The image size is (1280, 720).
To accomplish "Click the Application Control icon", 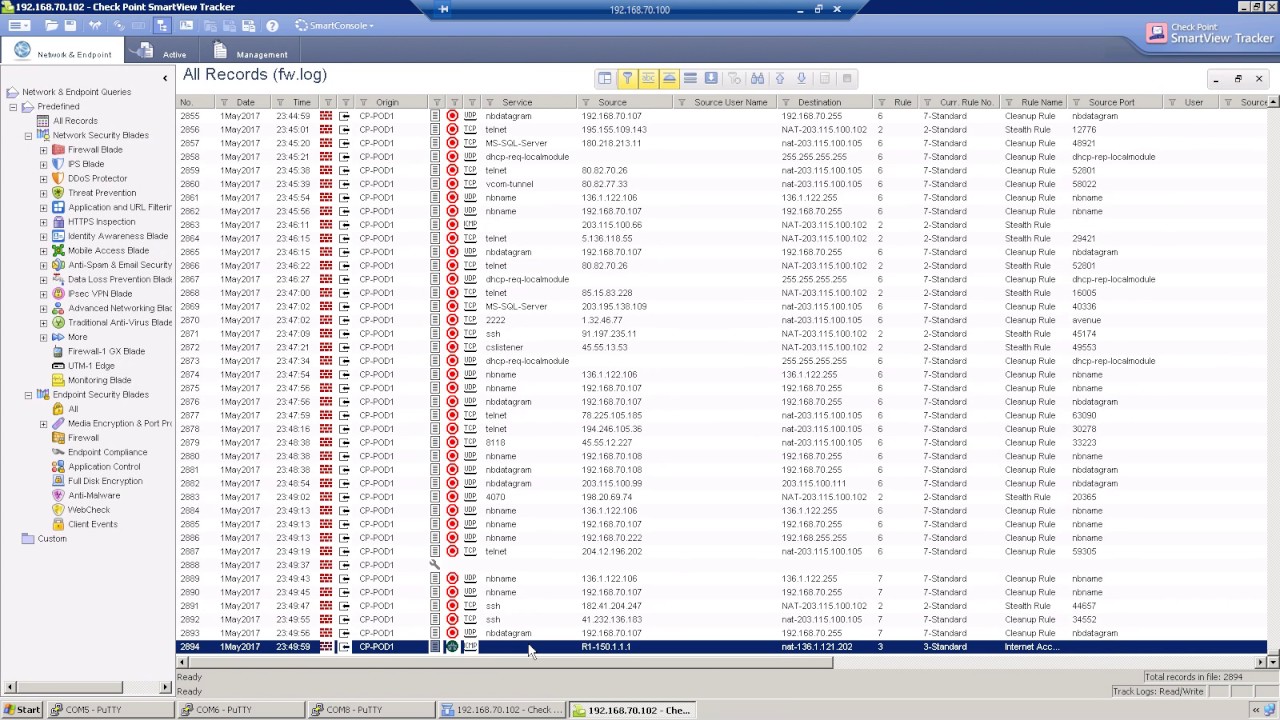I will 58,467.
